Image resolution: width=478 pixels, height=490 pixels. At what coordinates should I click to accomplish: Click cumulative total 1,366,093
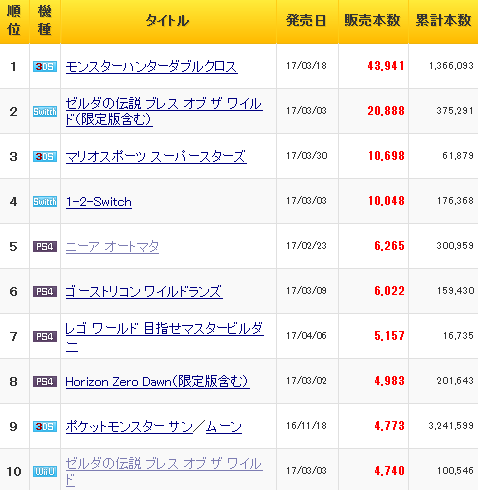click(x=451, y=66)
